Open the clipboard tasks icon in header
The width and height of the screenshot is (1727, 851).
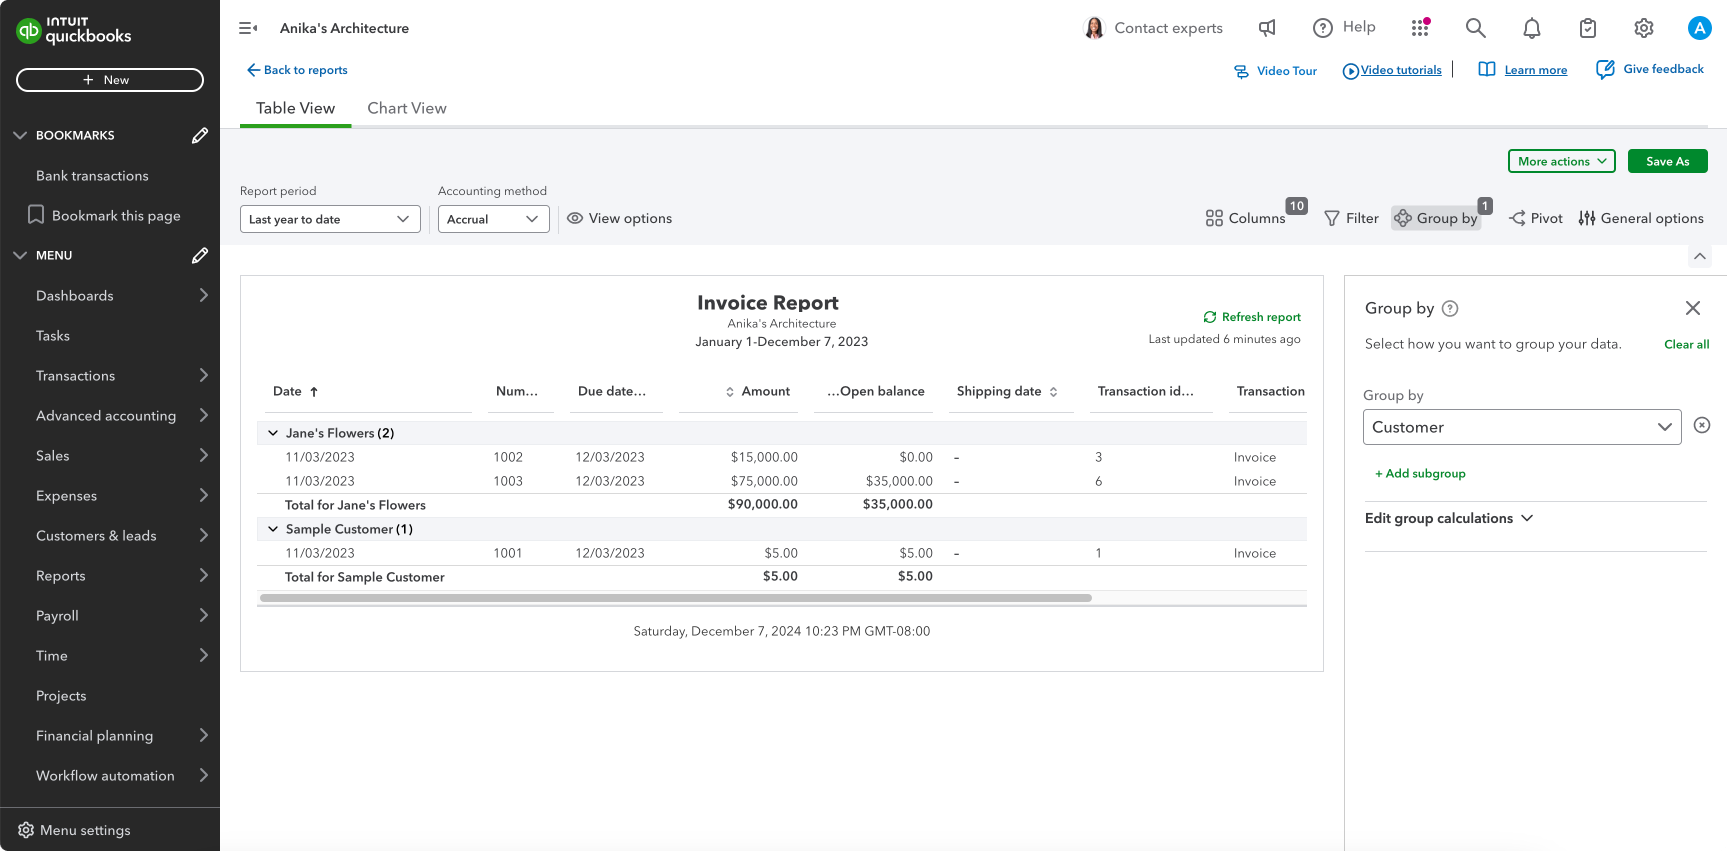(x=1587, y=28)
